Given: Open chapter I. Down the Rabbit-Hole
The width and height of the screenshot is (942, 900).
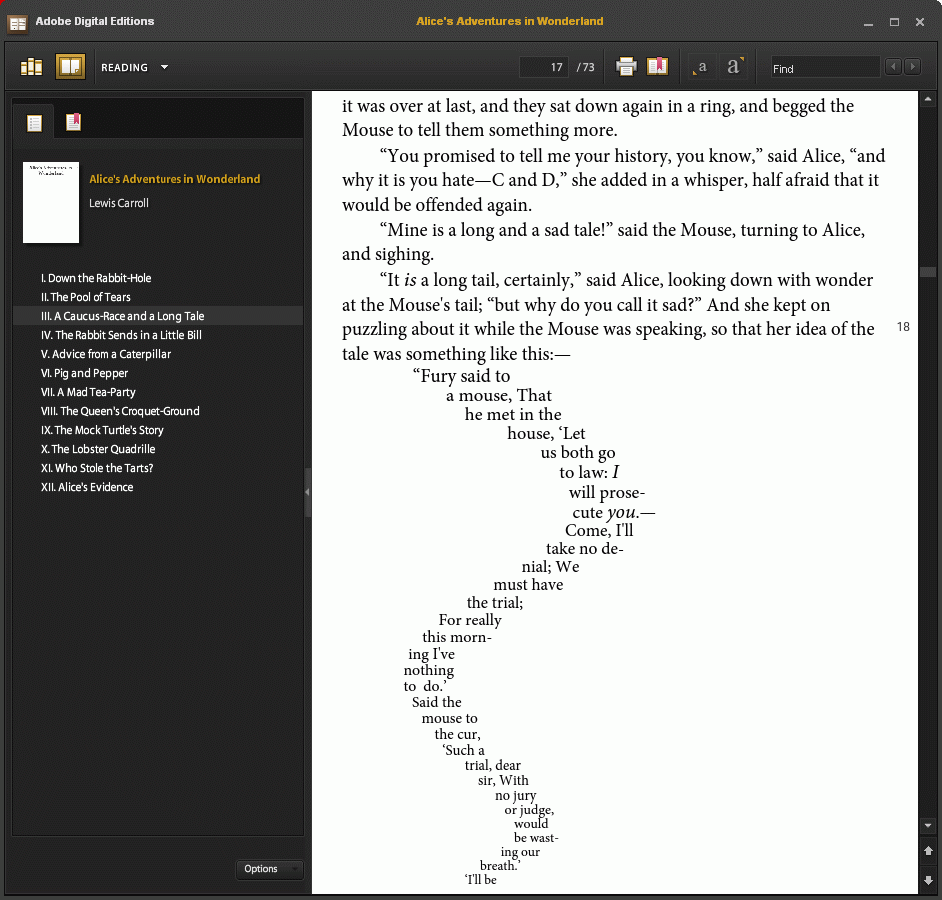Looking at the screenshot, I should click(x=96, y=278).
